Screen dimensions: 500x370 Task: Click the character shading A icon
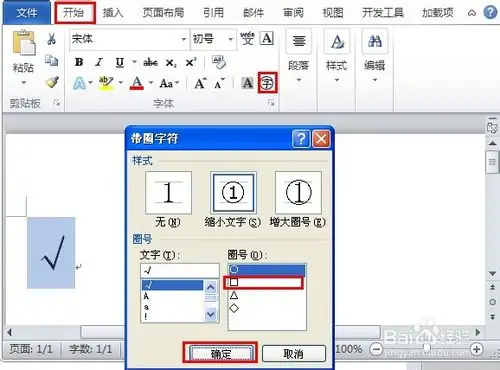[247, 83]
